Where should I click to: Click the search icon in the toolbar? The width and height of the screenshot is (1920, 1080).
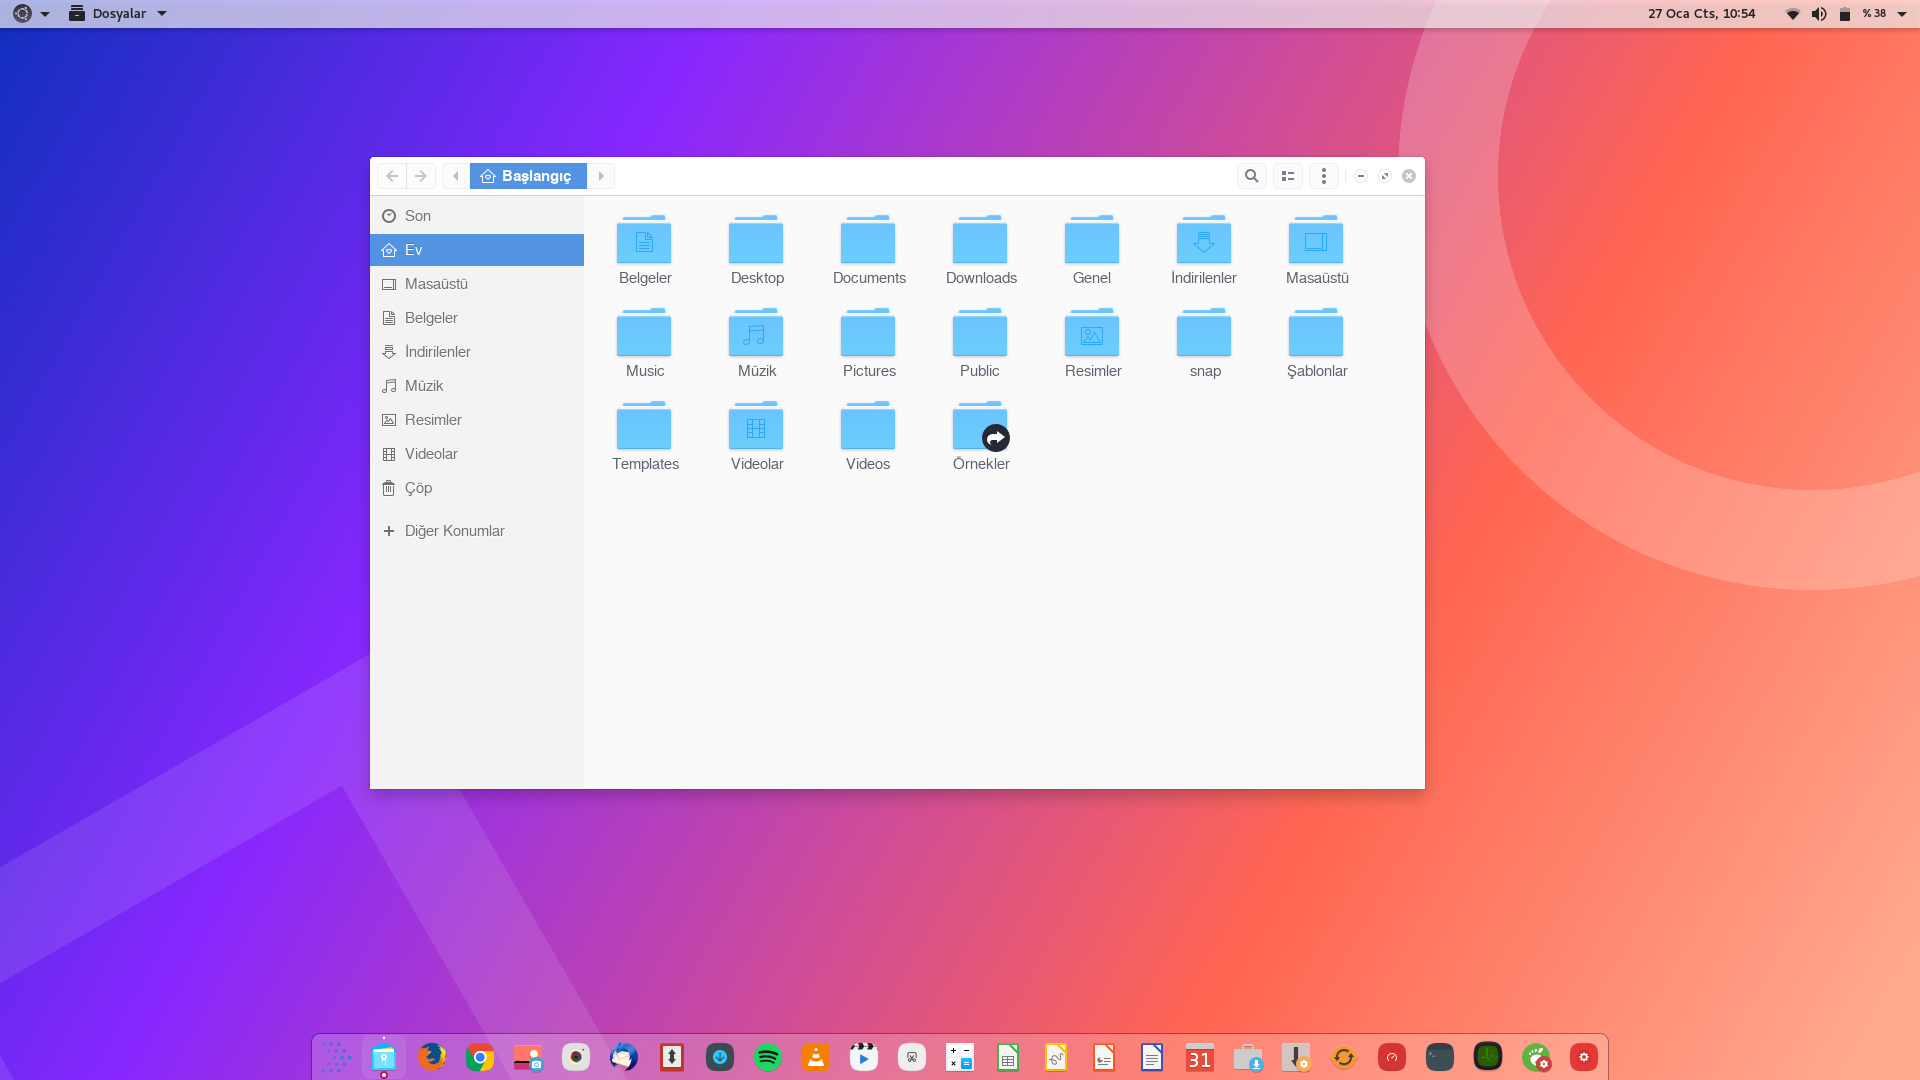[1251, 176]
